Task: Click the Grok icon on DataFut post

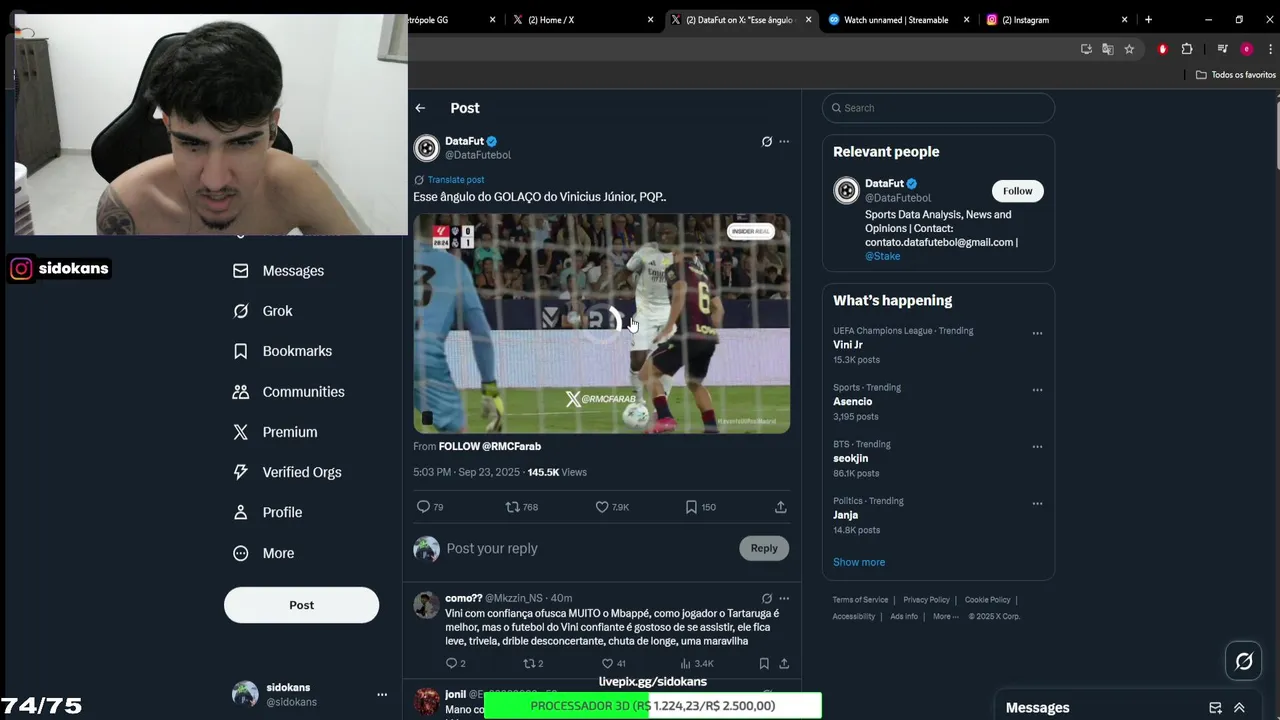Action: click(x=767, y=142)
